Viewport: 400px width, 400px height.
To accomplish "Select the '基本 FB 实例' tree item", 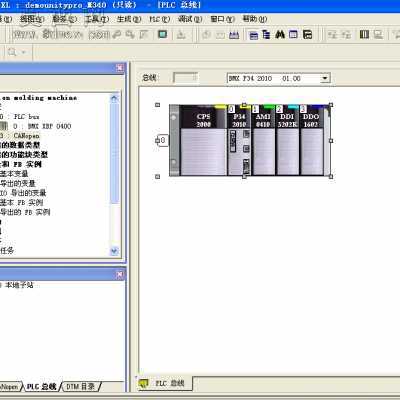I will (21, 202).
